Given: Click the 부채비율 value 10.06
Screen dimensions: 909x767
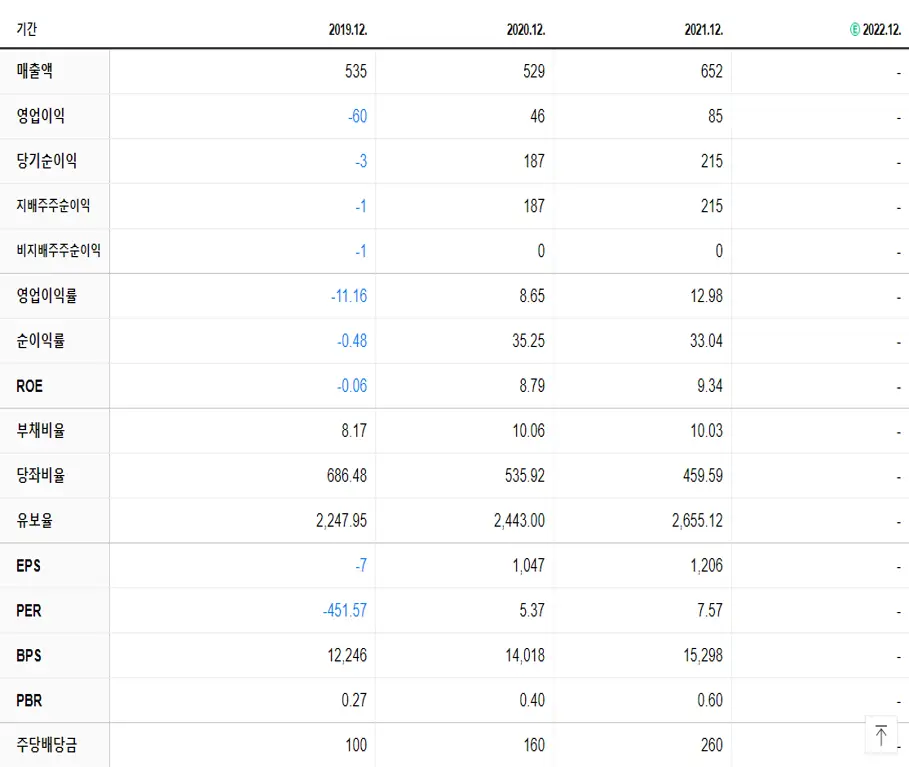Looking at the screenshot, I should pyautogui.click(x=529, y=431).
